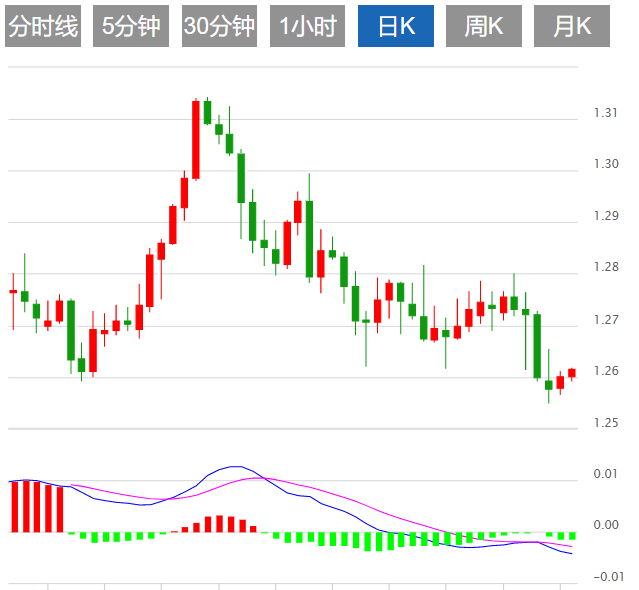The image size is (639, 590).
Task: Select the 5分钟 interval tab
Action: click(x=131, y=26)
